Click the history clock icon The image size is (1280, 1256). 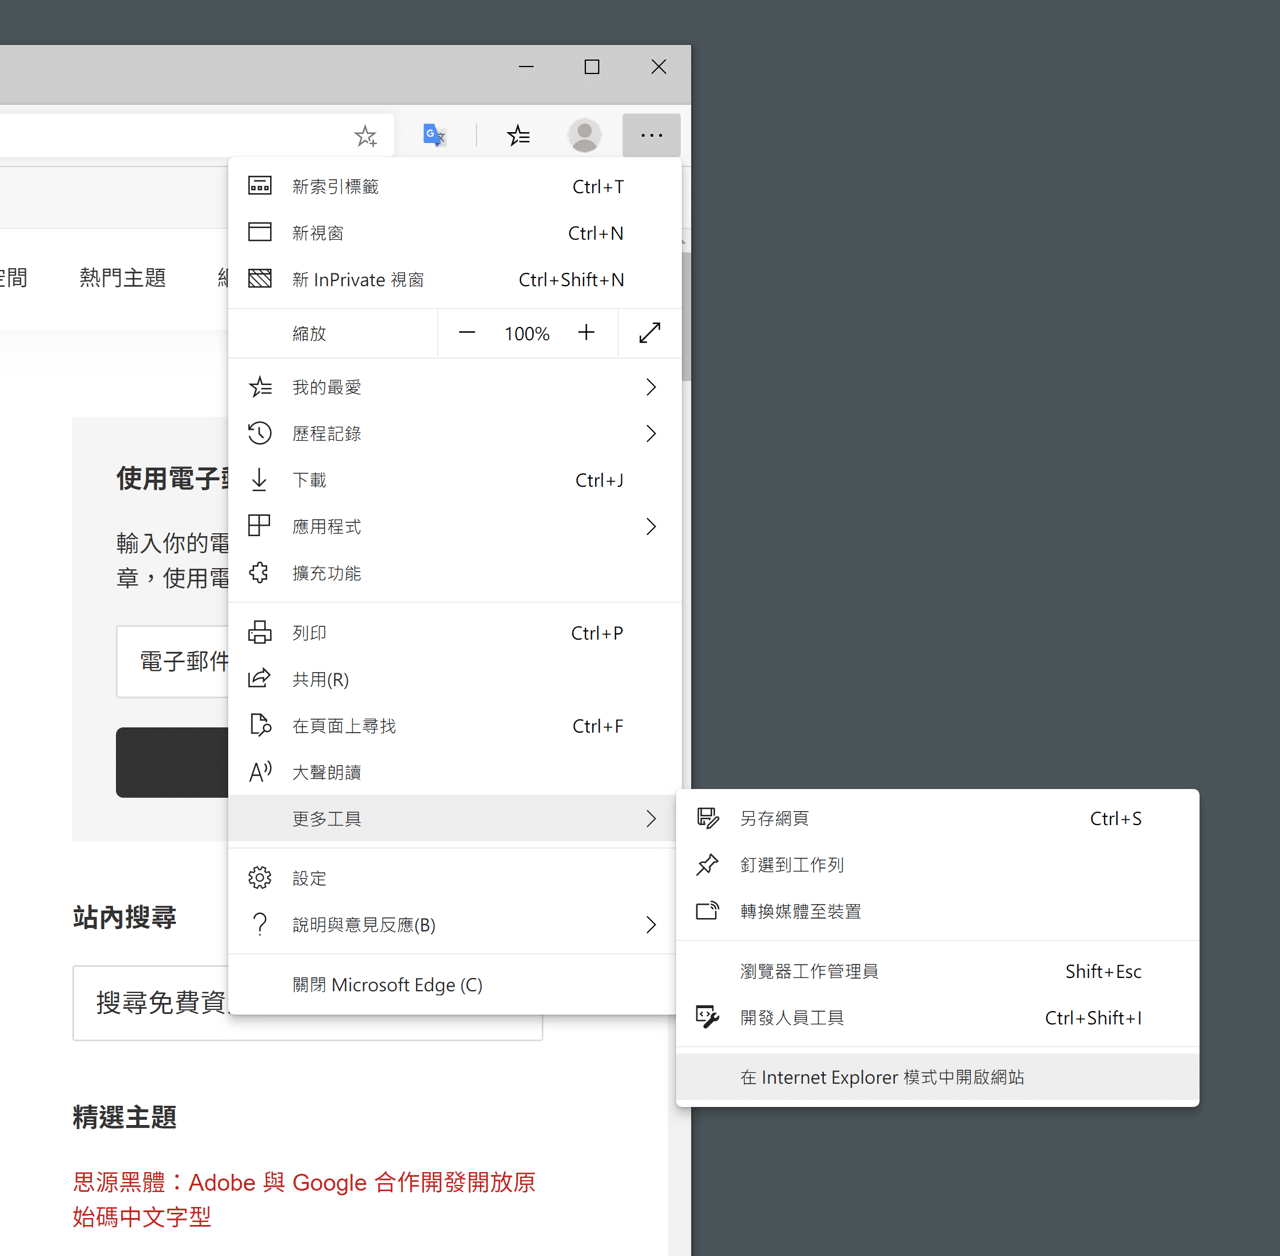click(260, 433)
